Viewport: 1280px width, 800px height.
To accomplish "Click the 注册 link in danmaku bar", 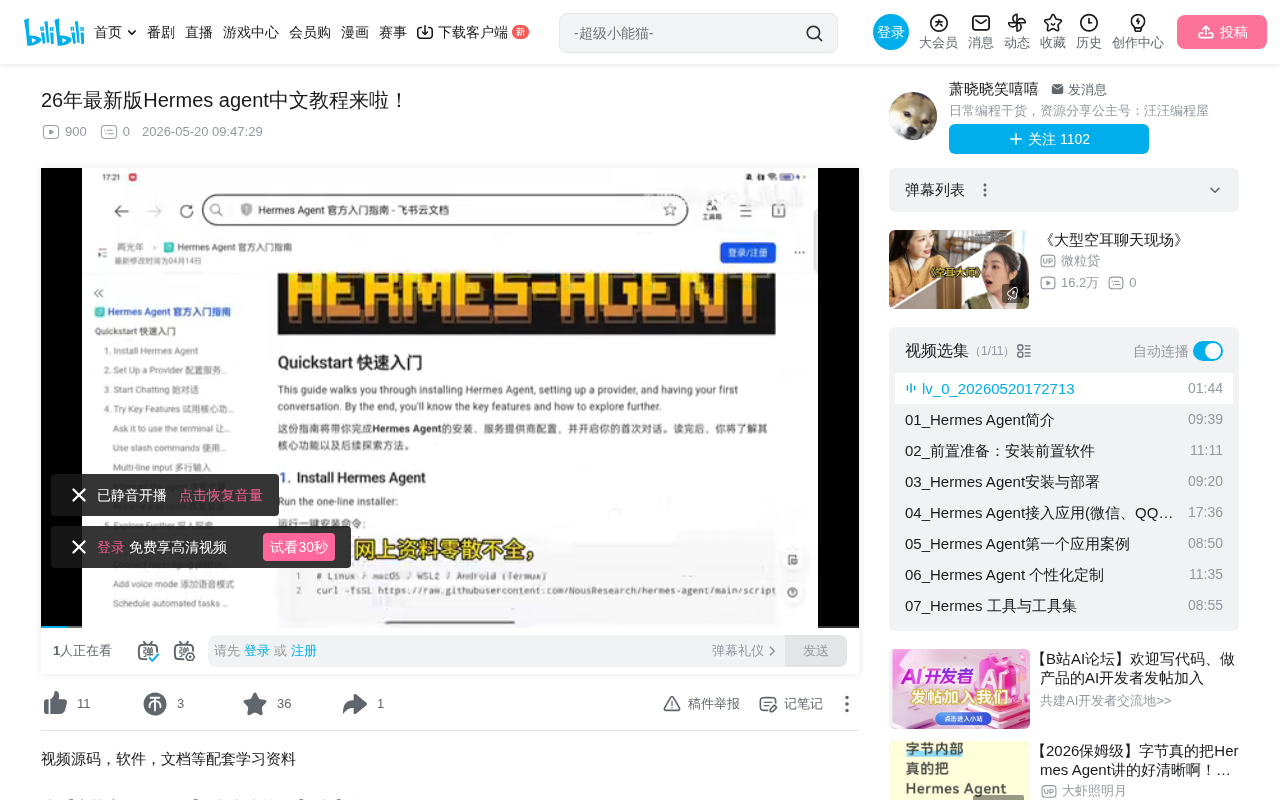I will point(304,651).
